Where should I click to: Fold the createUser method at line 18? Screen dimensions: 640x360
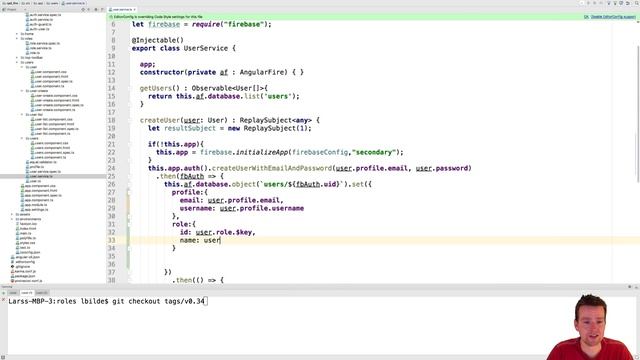click(130, 120)
